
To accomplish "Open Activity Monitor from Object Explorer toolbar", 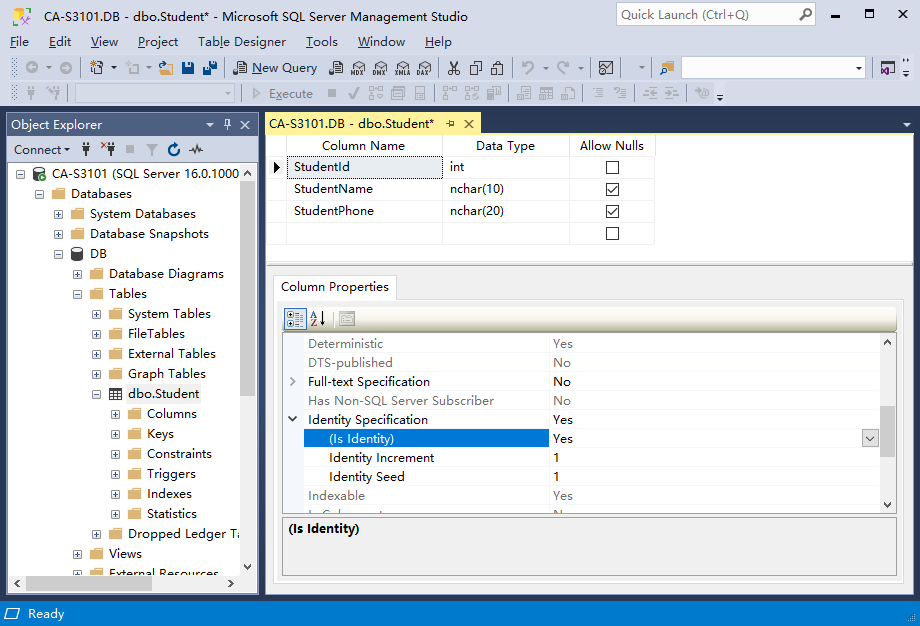I will click(196, 150).
